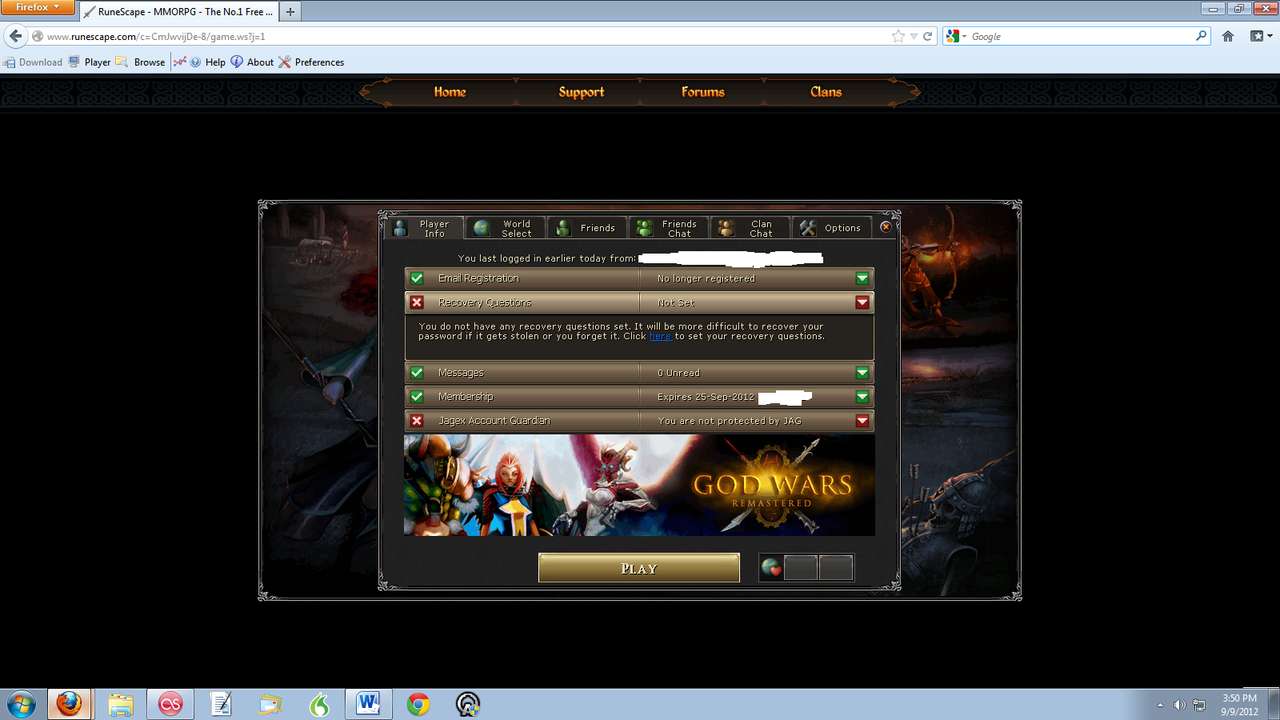Click the gold PLAY button
1280x720 pixels.
639,568
